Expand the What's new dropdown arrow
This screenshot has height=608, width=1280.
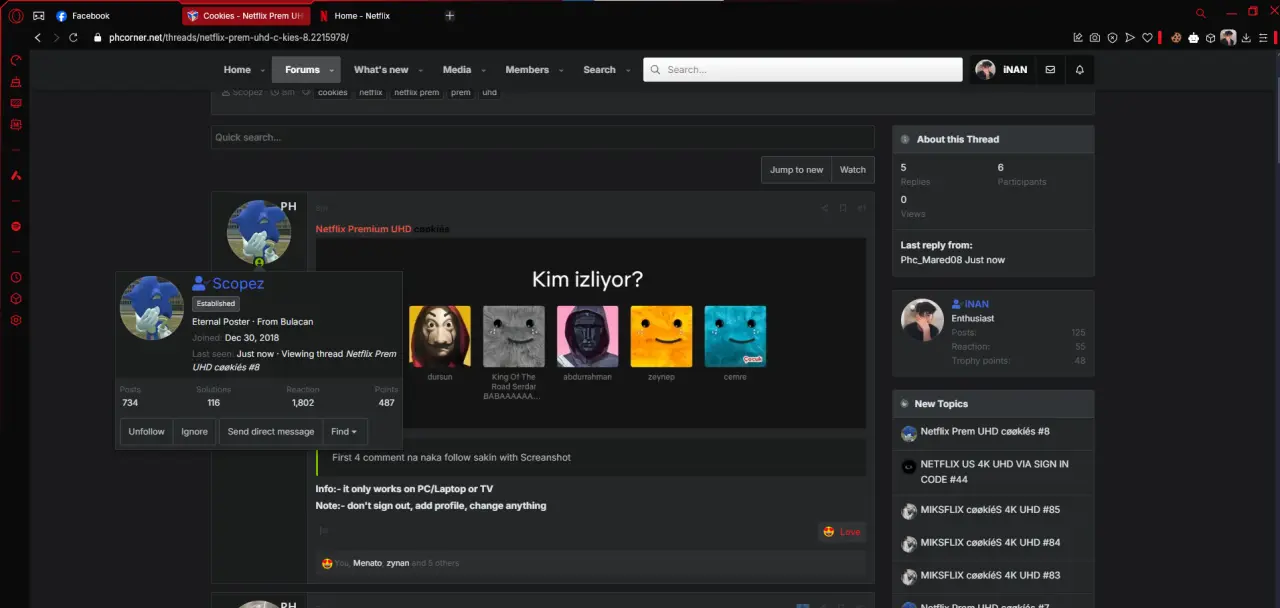[x=420, y=70]
